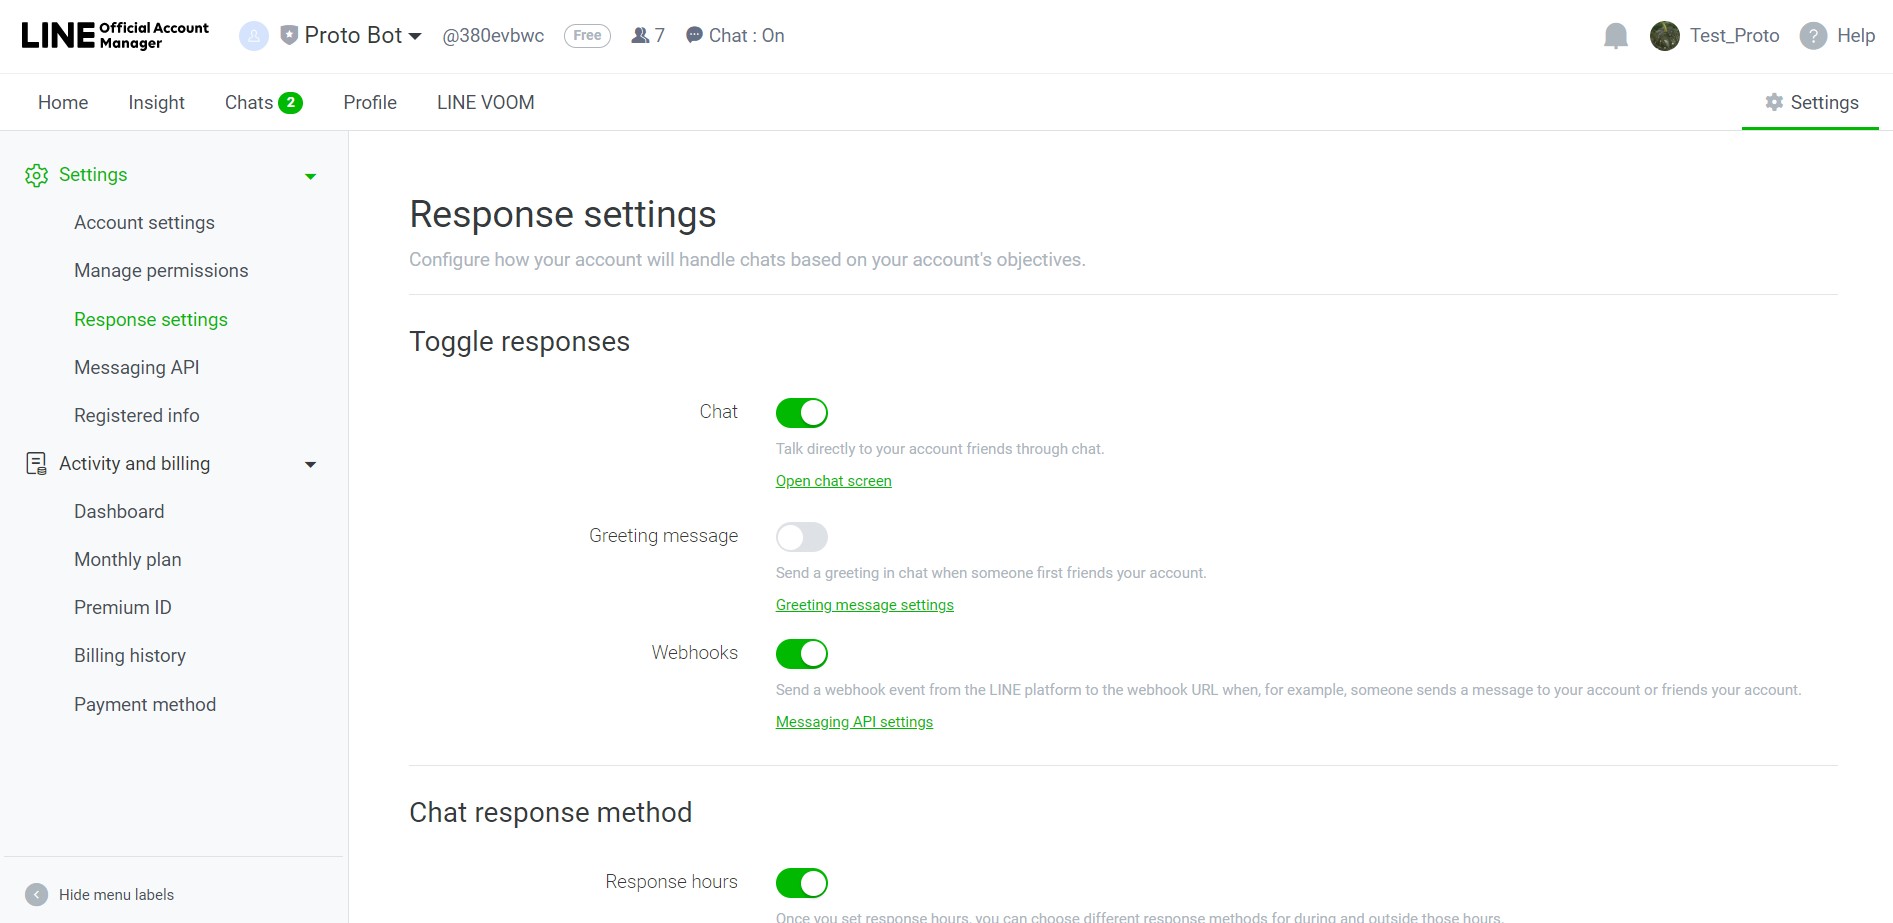Click the LINE Official Account Manager logo
The image size is (1893, 923).
click(x=115, y=36)
